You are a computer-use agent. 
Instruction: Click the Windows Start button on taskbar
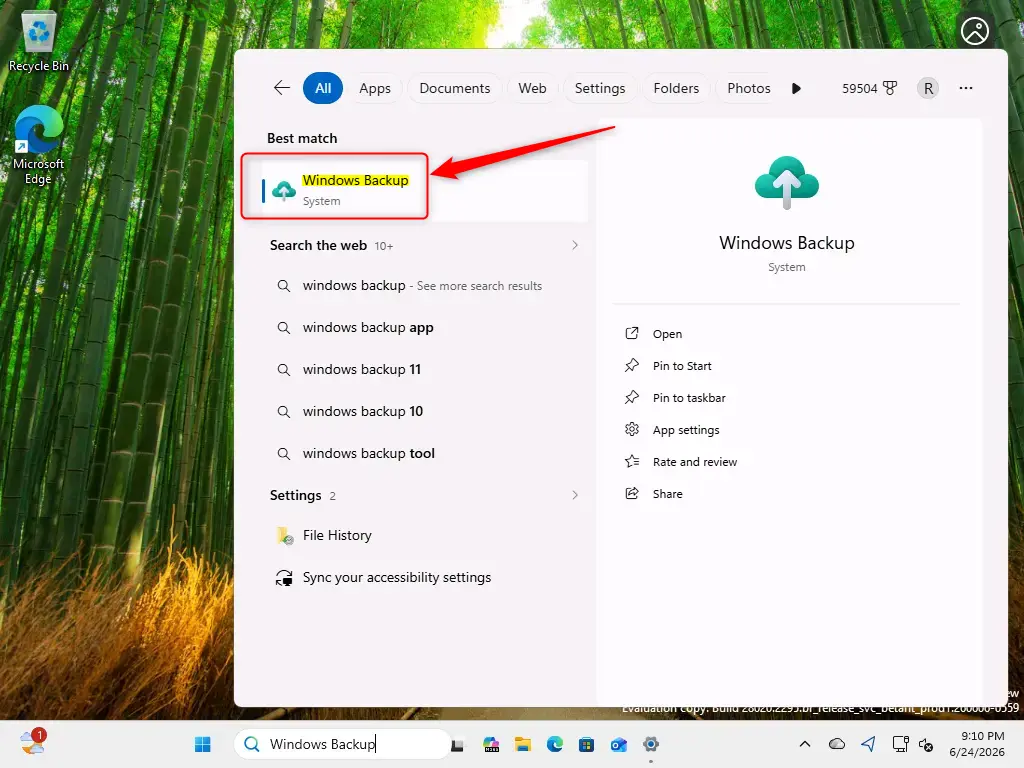tap(202, 744)
